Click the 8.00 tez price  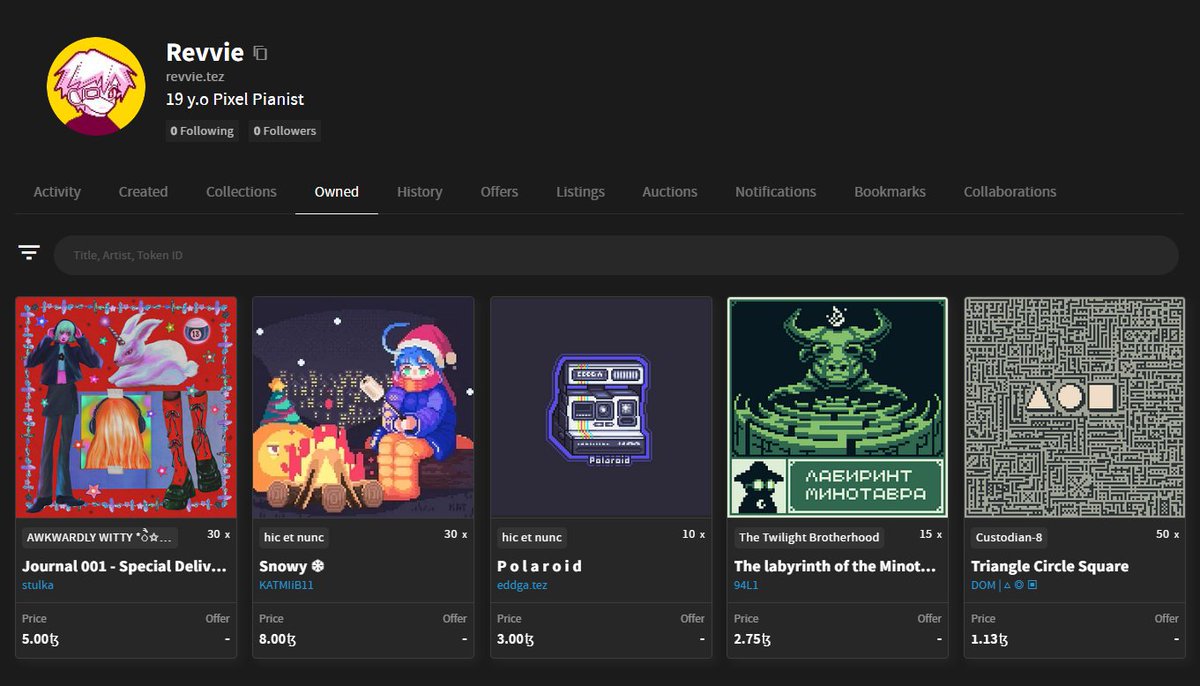280,639
